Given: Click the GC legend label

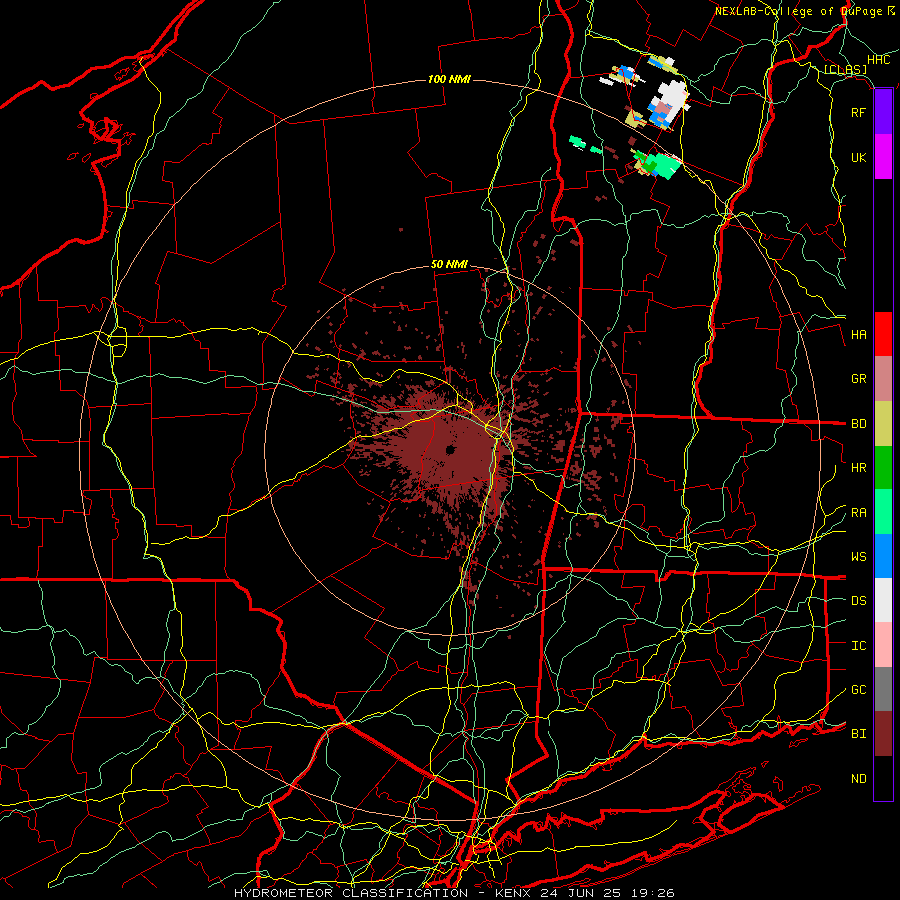Looking at the screenshot, I should pyautogui.click(x=858, y=690).
